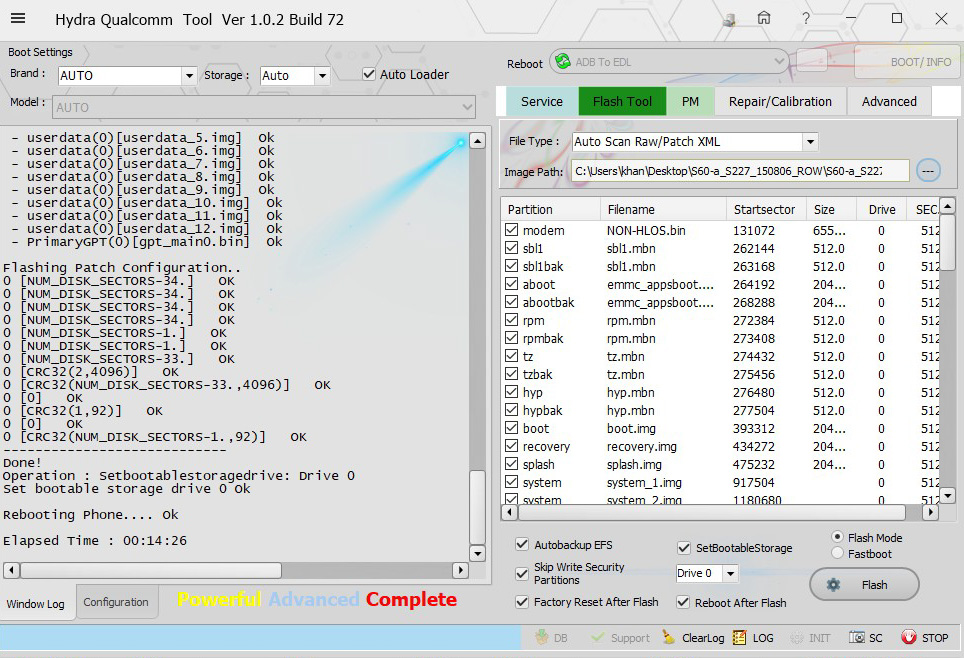
Task: Toggle Factory Reset After Flash
Action: coord(522,602)
